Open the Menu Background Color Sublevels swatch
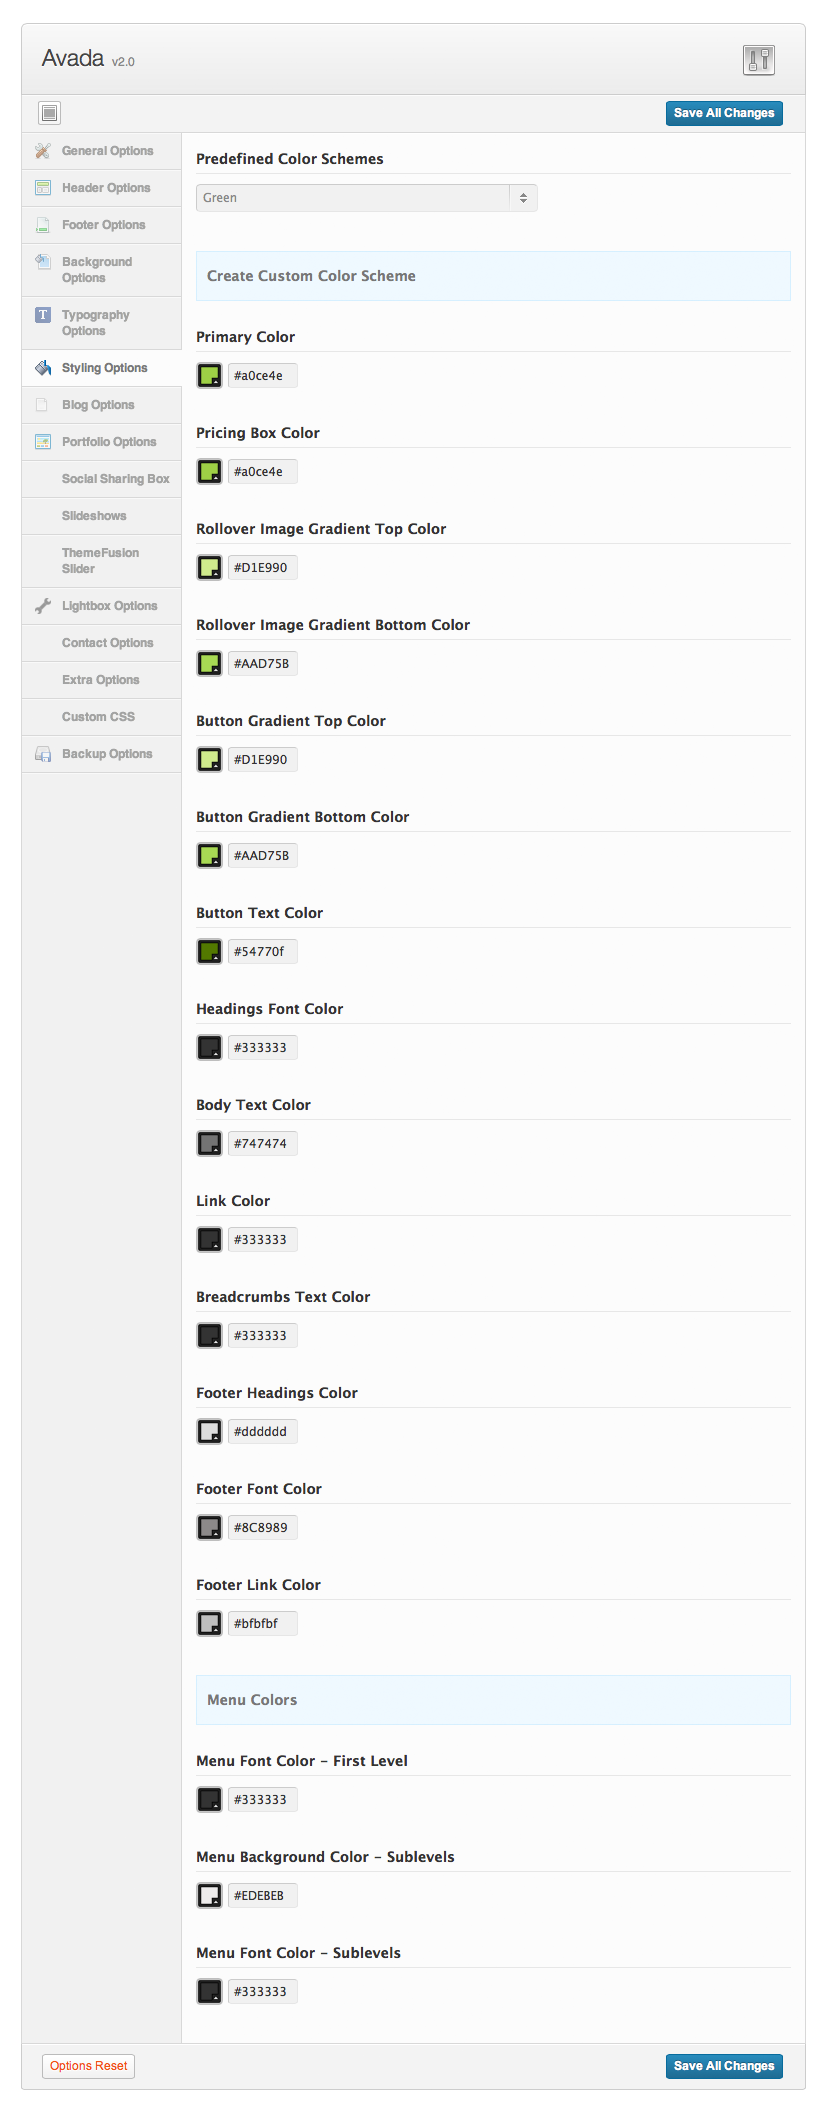 pos(209,1896)
